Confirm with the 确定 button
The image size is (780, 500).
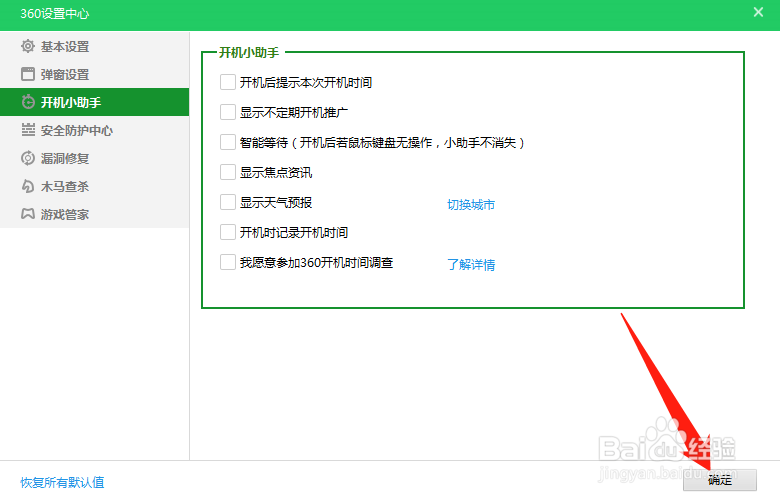coord(720,480)
